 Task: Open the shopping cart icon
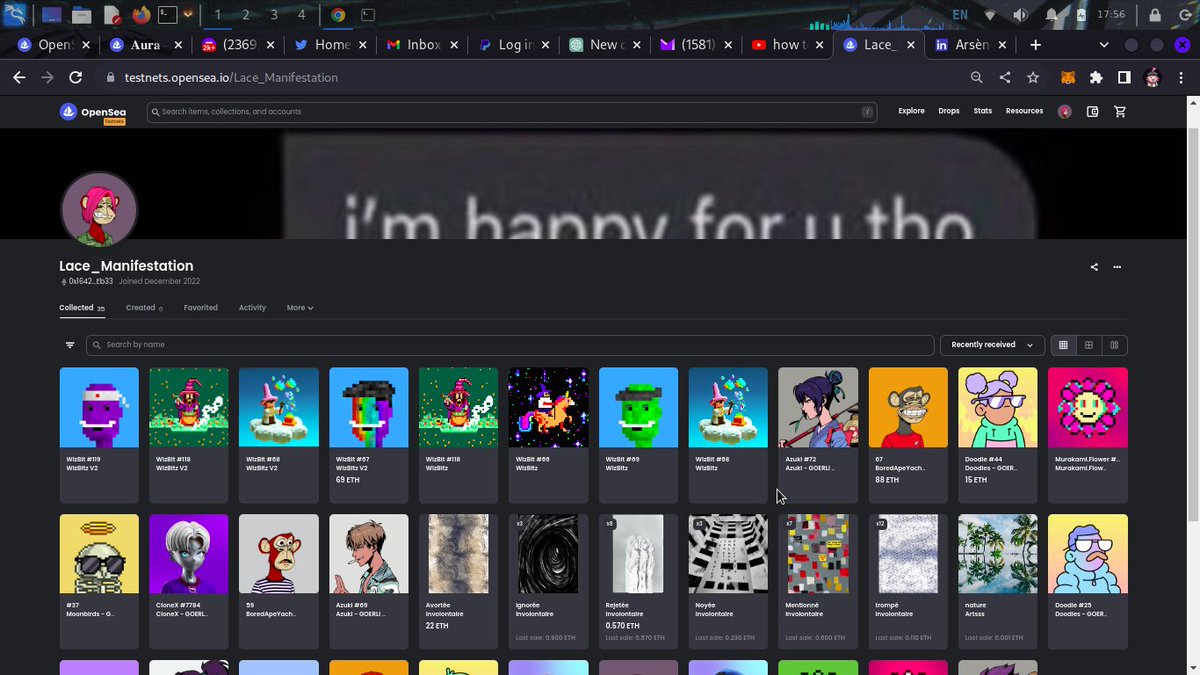pos(1119,112)
